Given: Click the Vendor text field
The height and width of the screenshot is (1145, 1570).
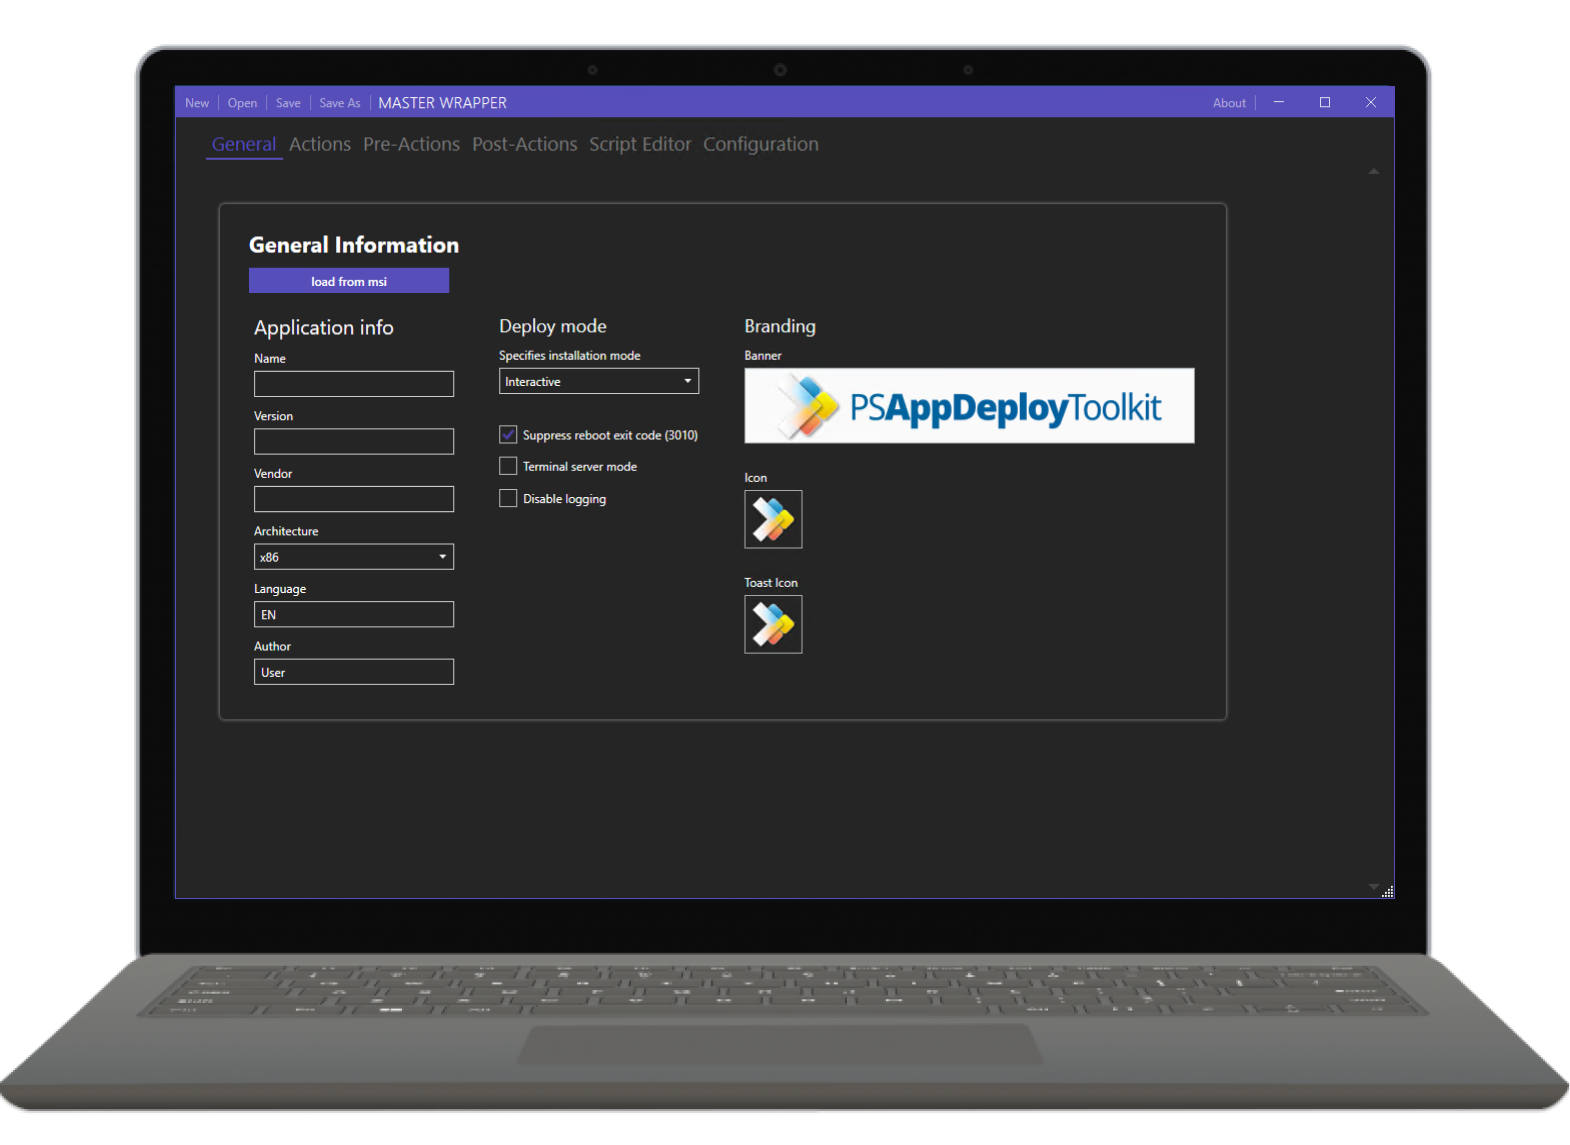Looking at the screenshot, I should click(353, 499).
